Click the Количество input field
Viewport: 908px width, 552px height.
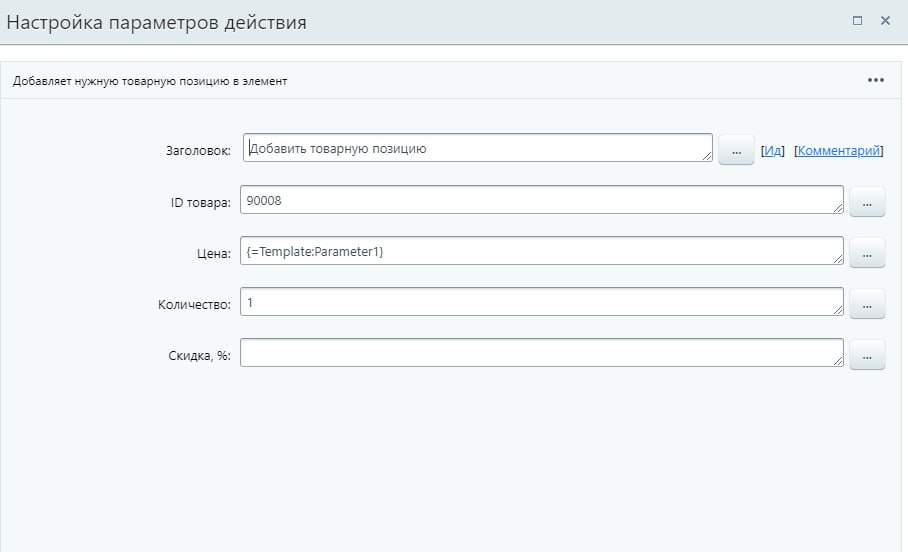tap(541, 303)
